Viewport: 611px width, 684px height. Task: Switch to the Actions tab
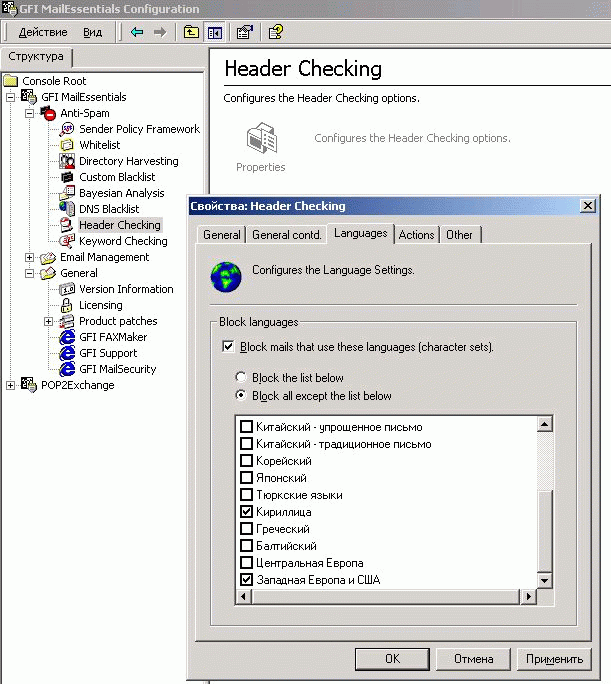point(416,235)
